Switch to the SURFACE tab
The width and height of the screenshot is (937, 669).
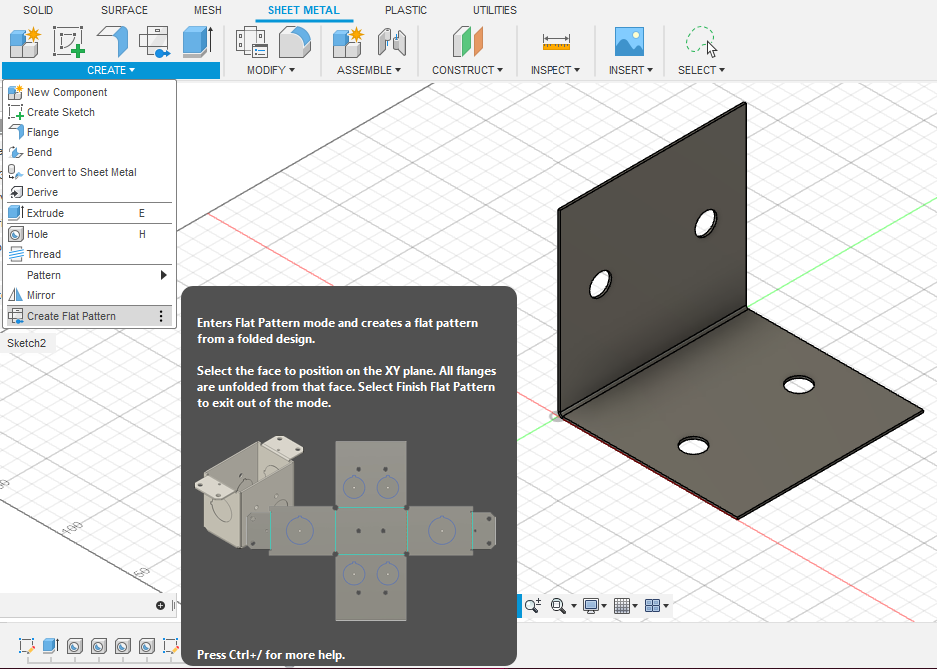tap(124, 10)
